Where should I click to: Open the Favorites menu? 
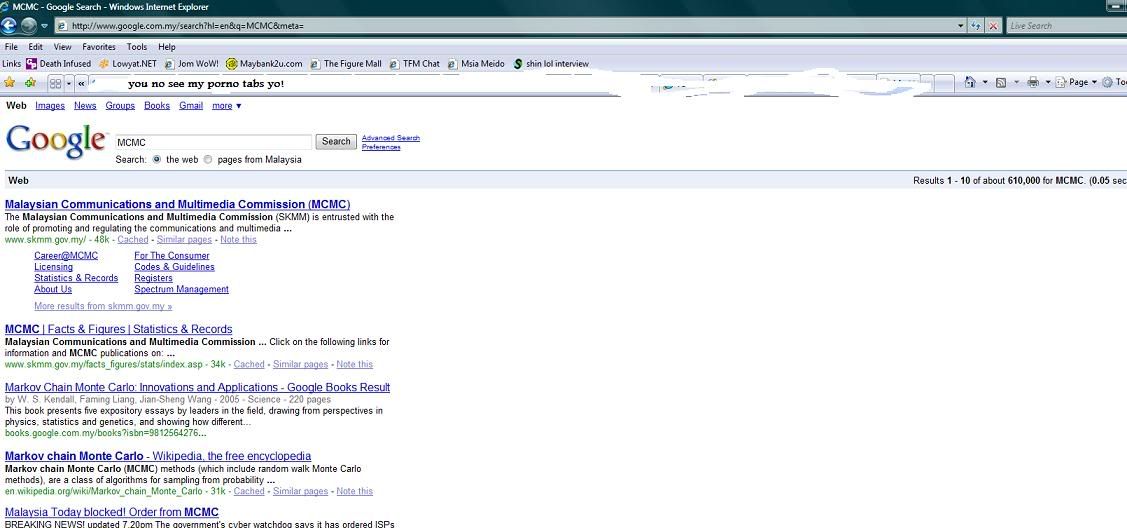coord(98,47)
